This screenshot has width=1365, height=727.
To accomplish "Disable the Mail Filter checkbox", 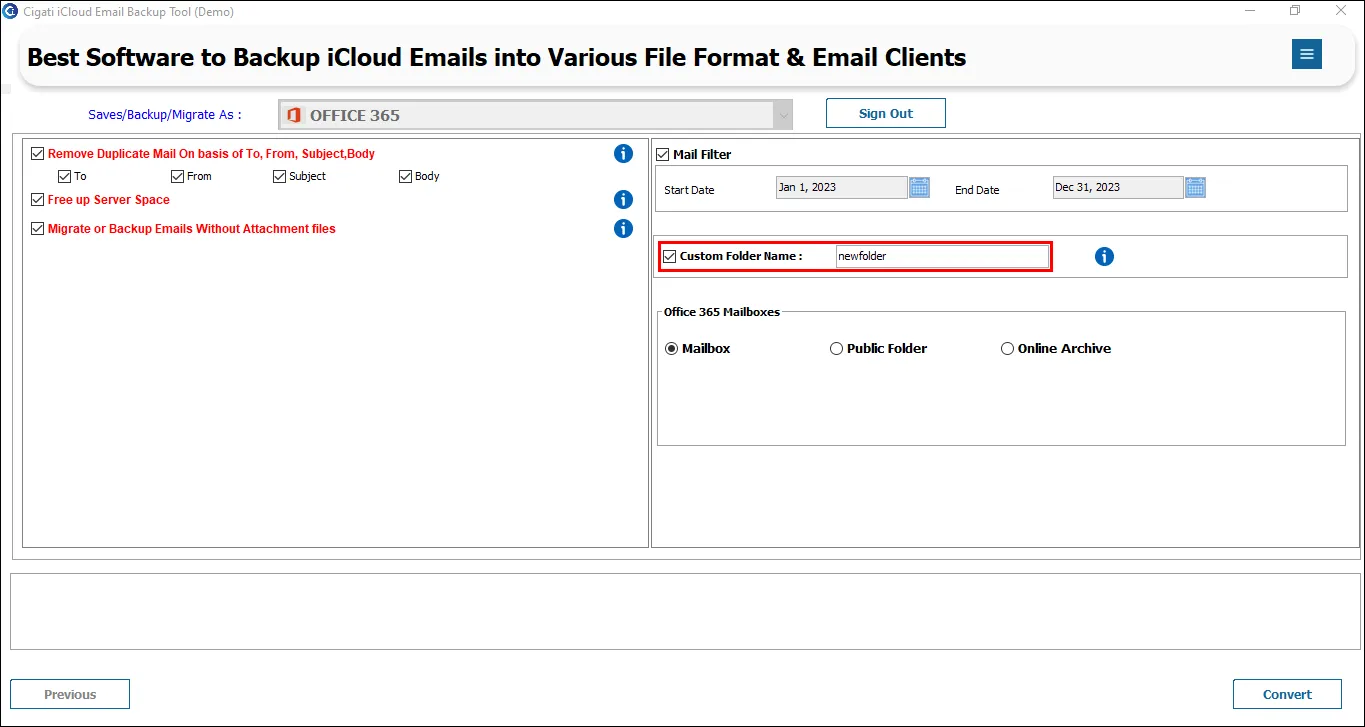I will pos(663,155).
